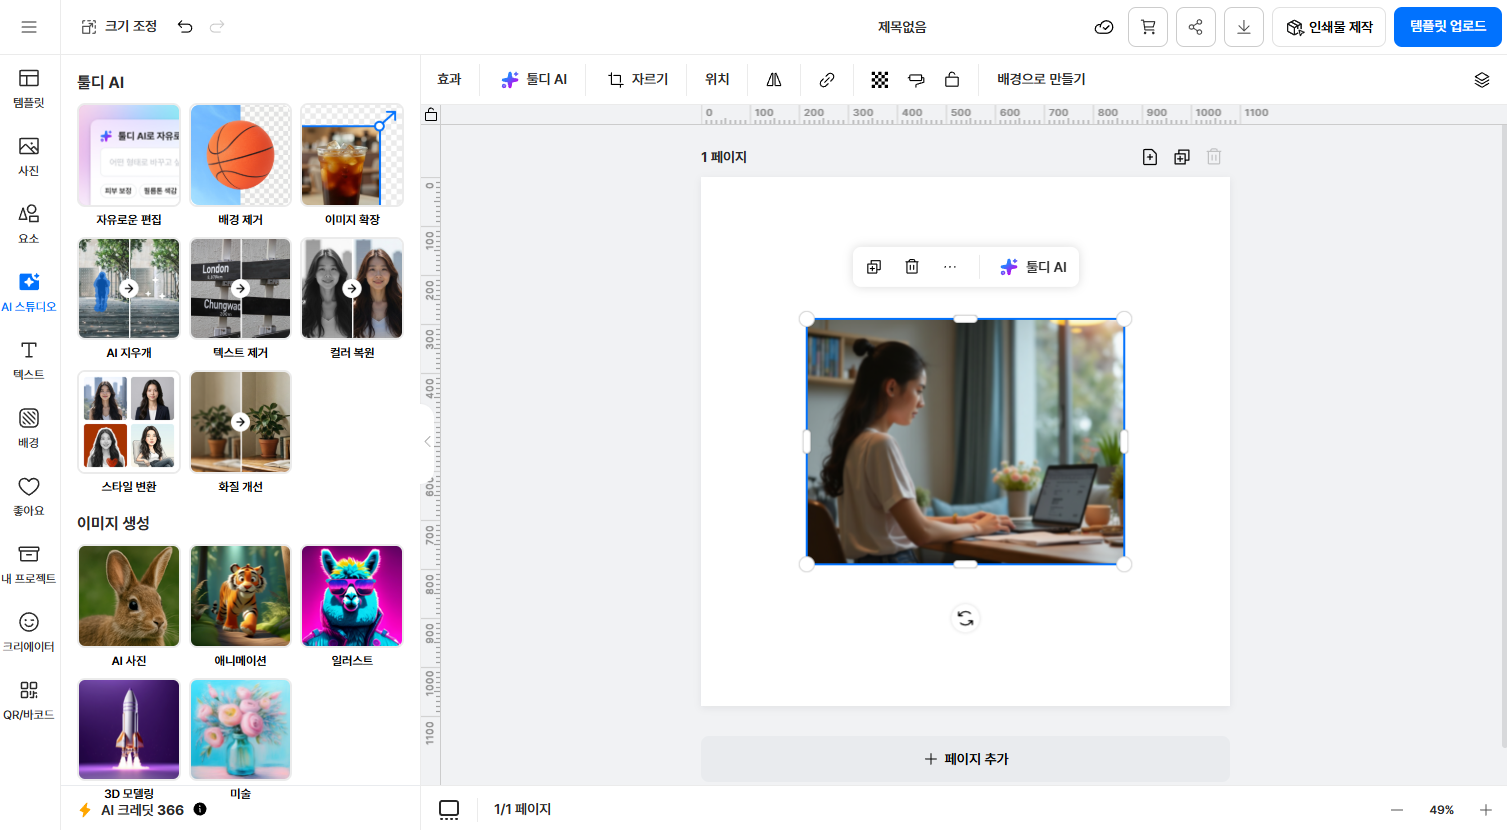1507x830 pixels.
Task: Duplicate element in floating toolbar
Action: tap(874, 267)
